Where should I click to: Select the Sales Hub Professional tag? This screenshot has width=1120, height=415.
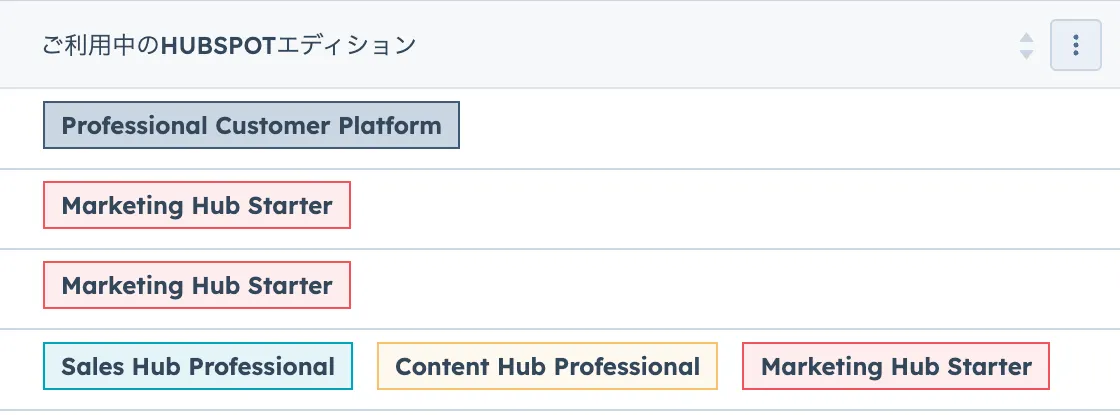pyautogui.click(x=198, y=366)
